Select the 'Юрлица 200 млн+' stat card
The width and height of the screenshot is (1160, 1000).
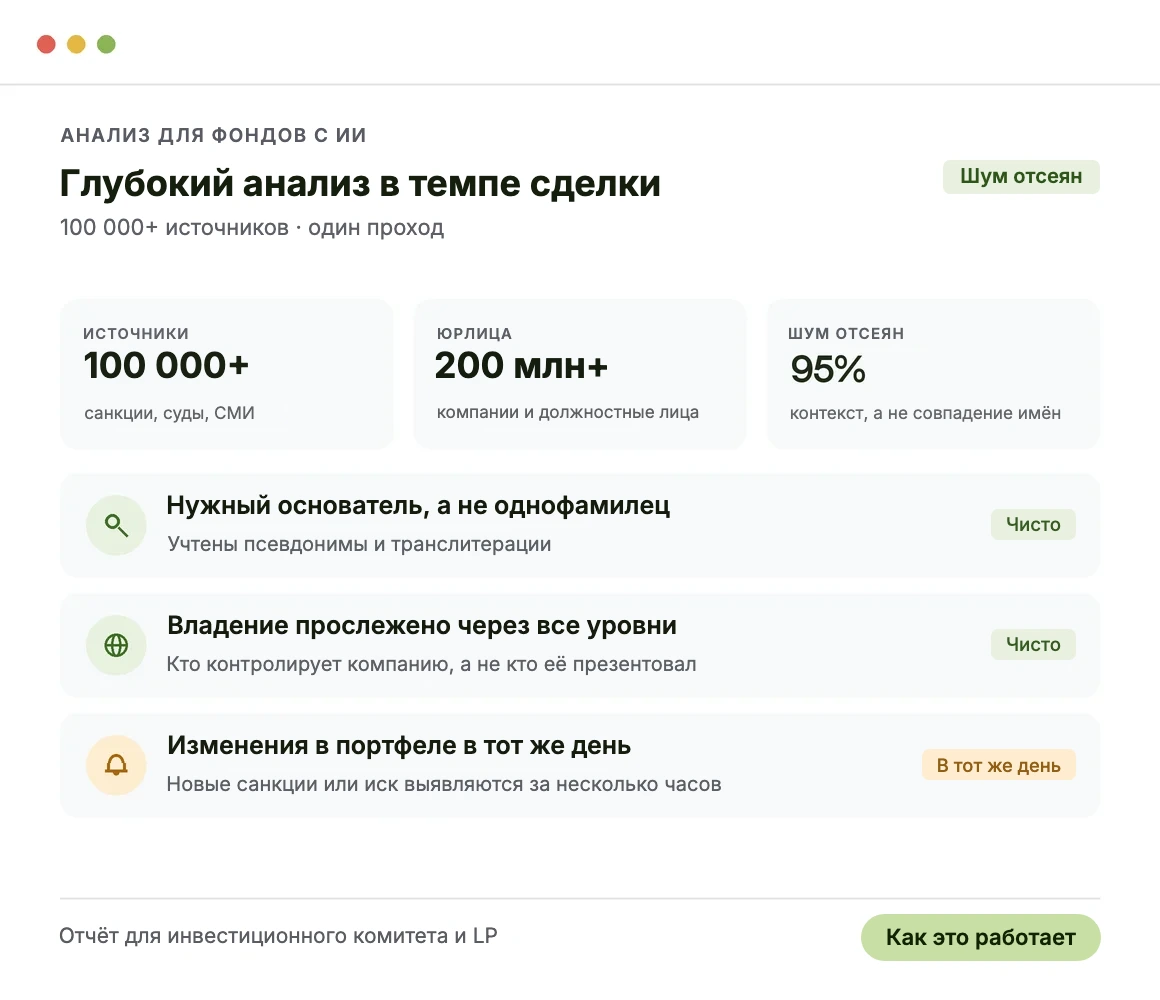(579, 374)
